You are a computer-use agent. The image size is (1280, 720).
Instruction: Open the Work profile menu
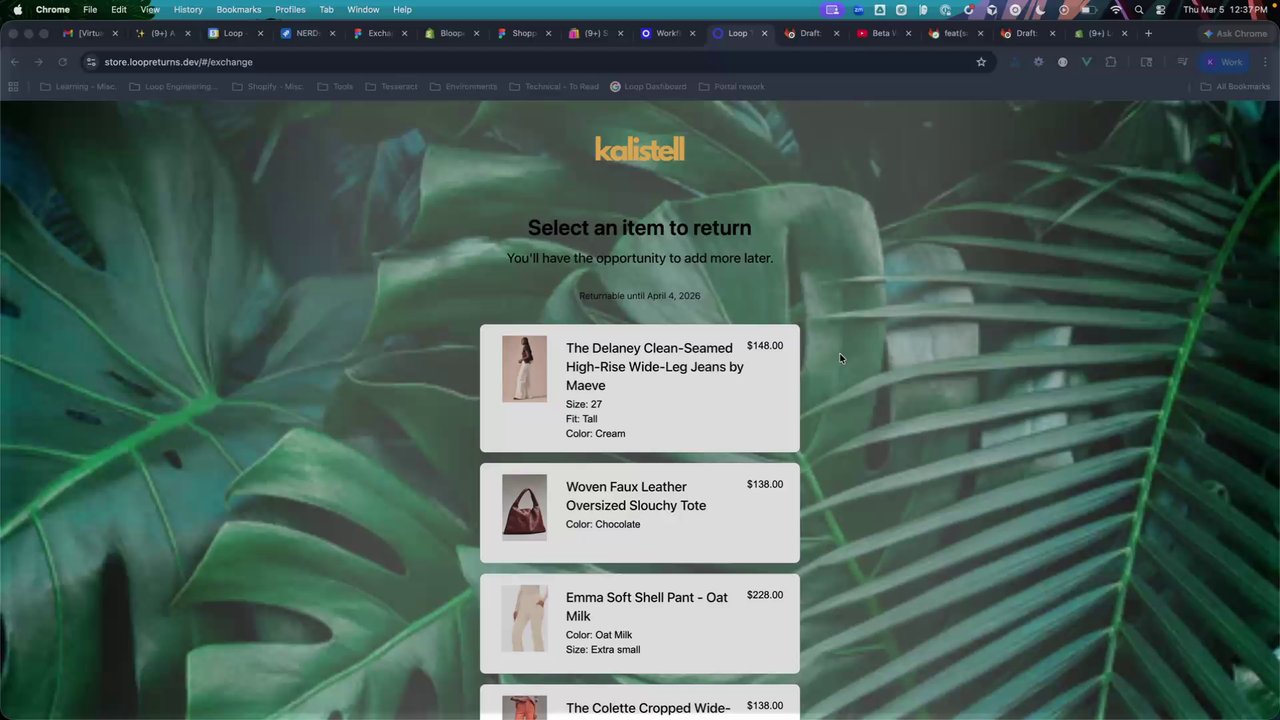(x=1224, y=62)
